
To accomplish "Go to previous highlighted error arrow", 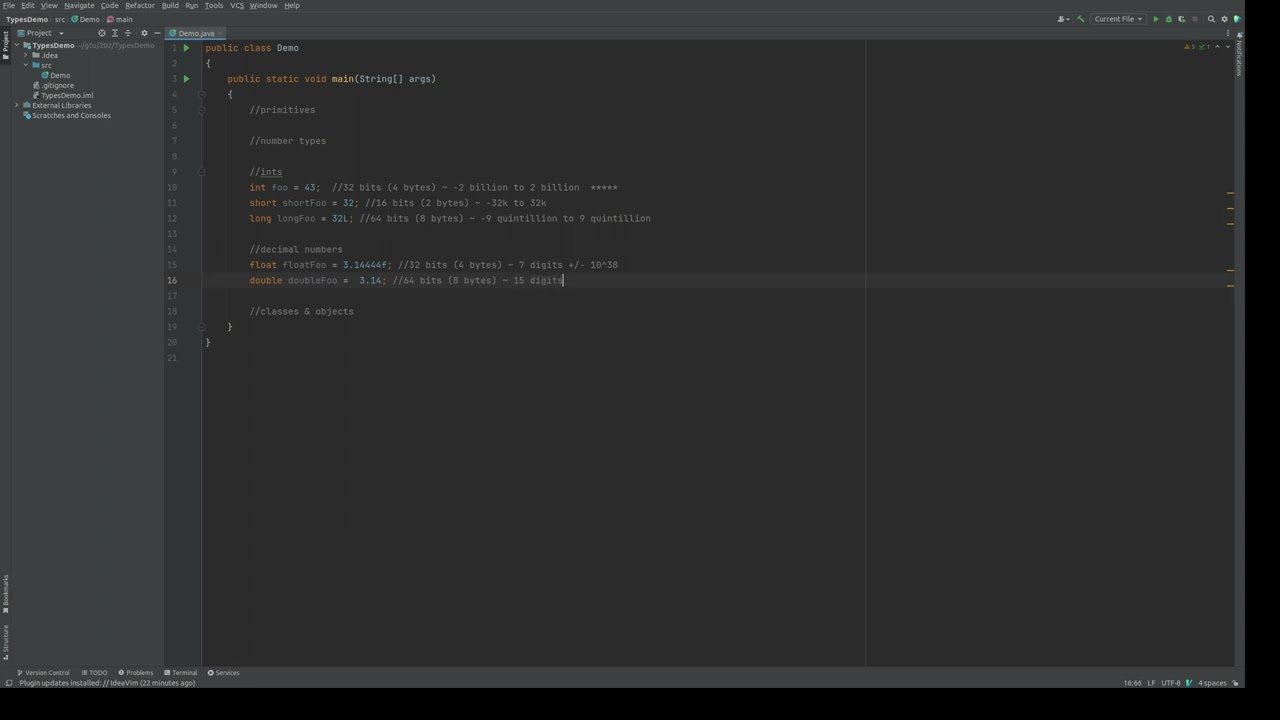I will (x=1219, y=47).
